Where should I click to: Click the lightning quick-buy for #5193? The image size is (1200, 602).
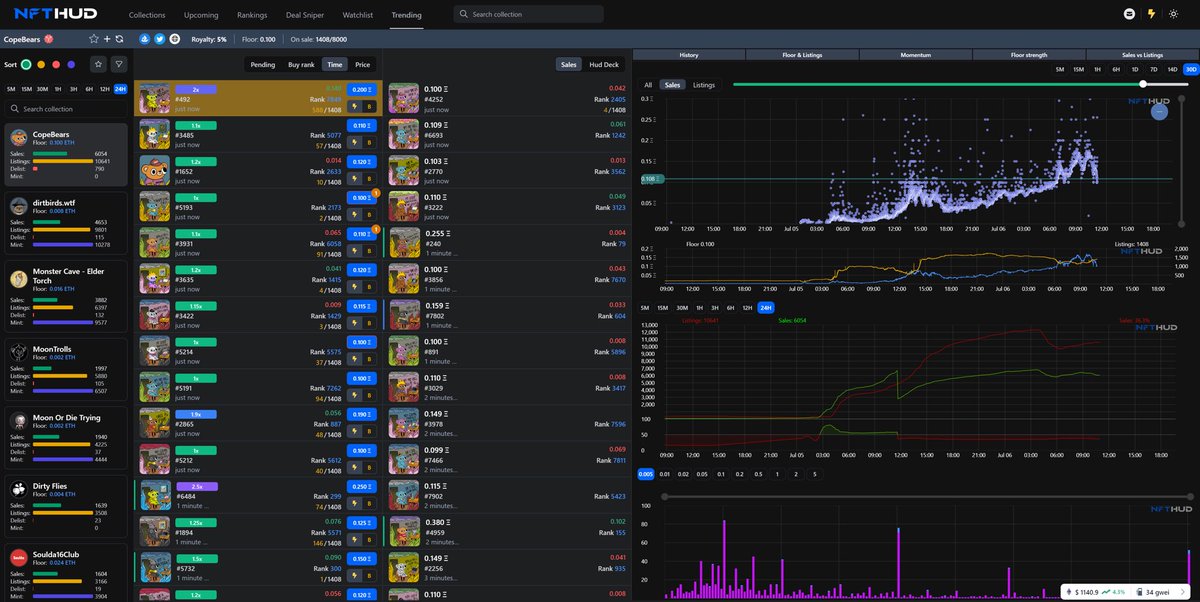pos(354,214)
